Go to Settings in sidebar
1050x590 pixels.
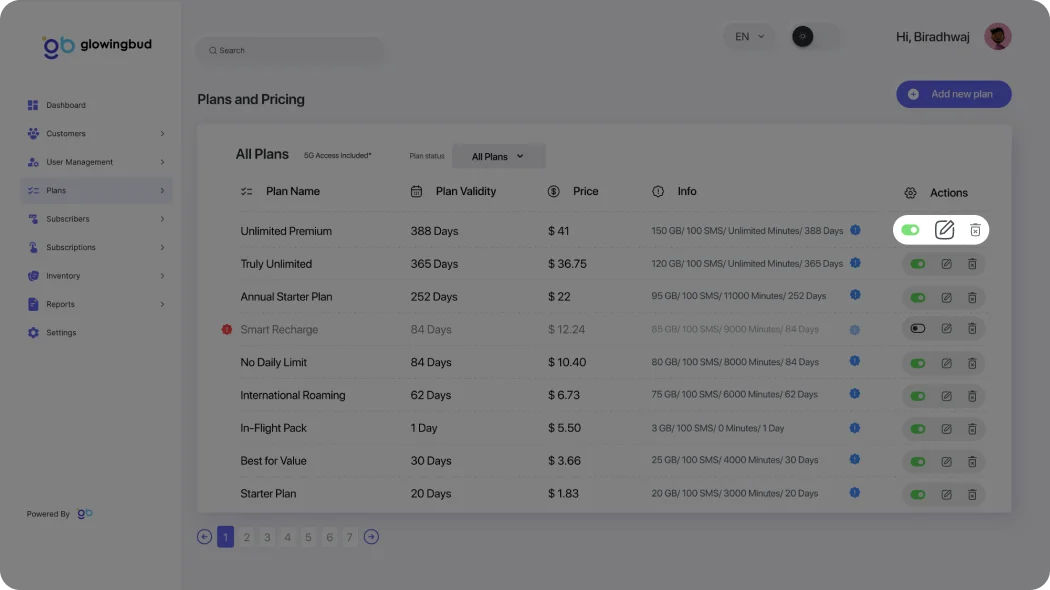point(61,332)
